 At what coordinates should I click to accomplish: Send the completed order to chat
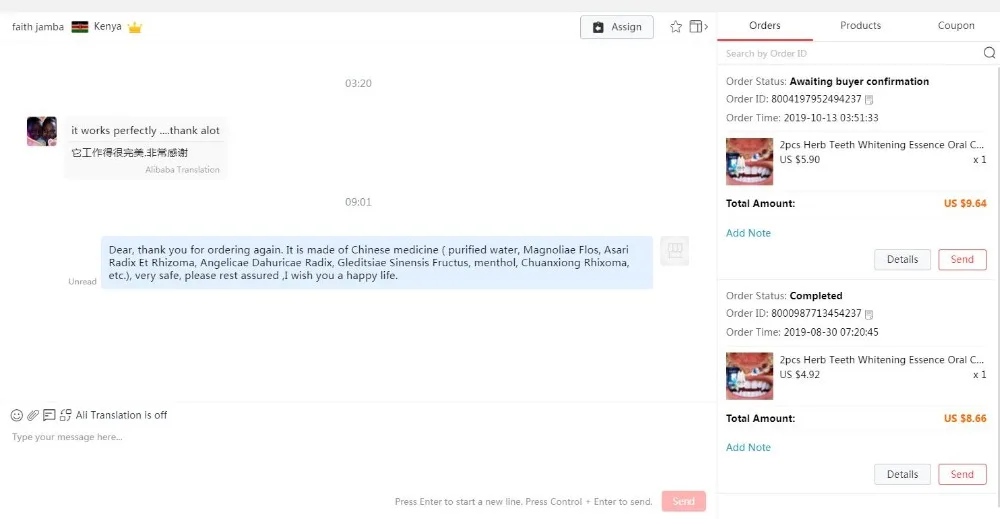[x=962, y=474]
